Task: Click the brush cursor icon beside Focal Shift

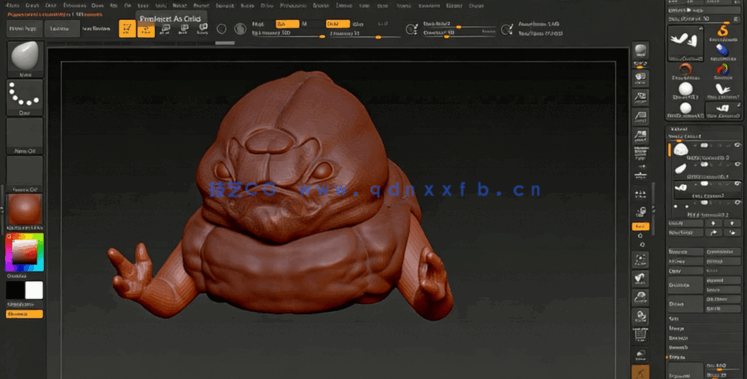Action: pyautogui.click(x=412, y=29)
